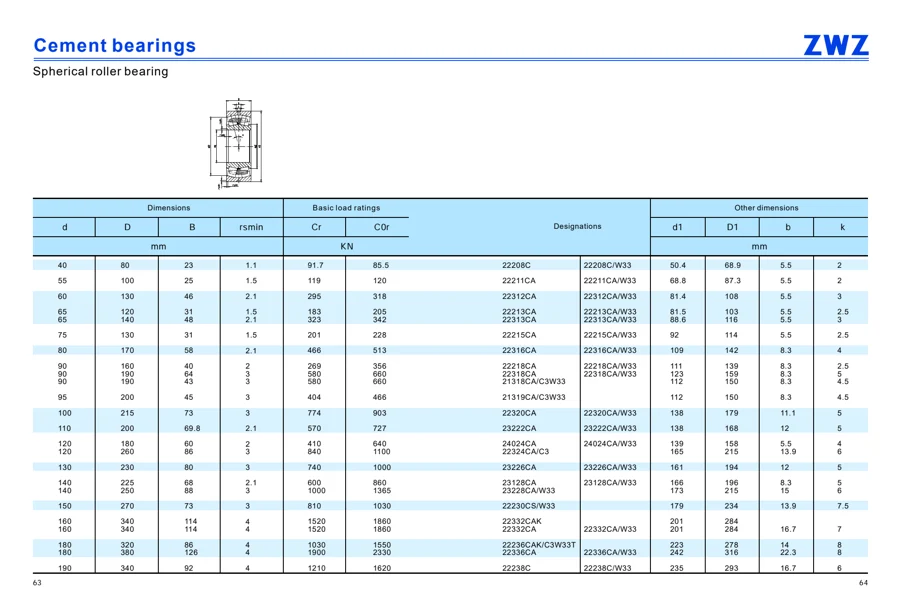Click page number 64

pyautogui.click(x=863, y=583)
